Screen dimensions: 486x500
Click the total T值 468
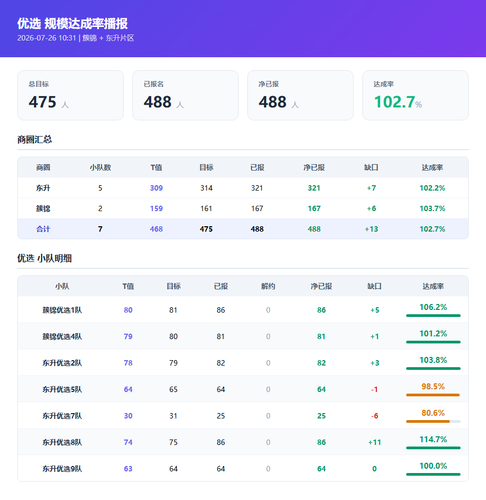(x=156, y=229)
